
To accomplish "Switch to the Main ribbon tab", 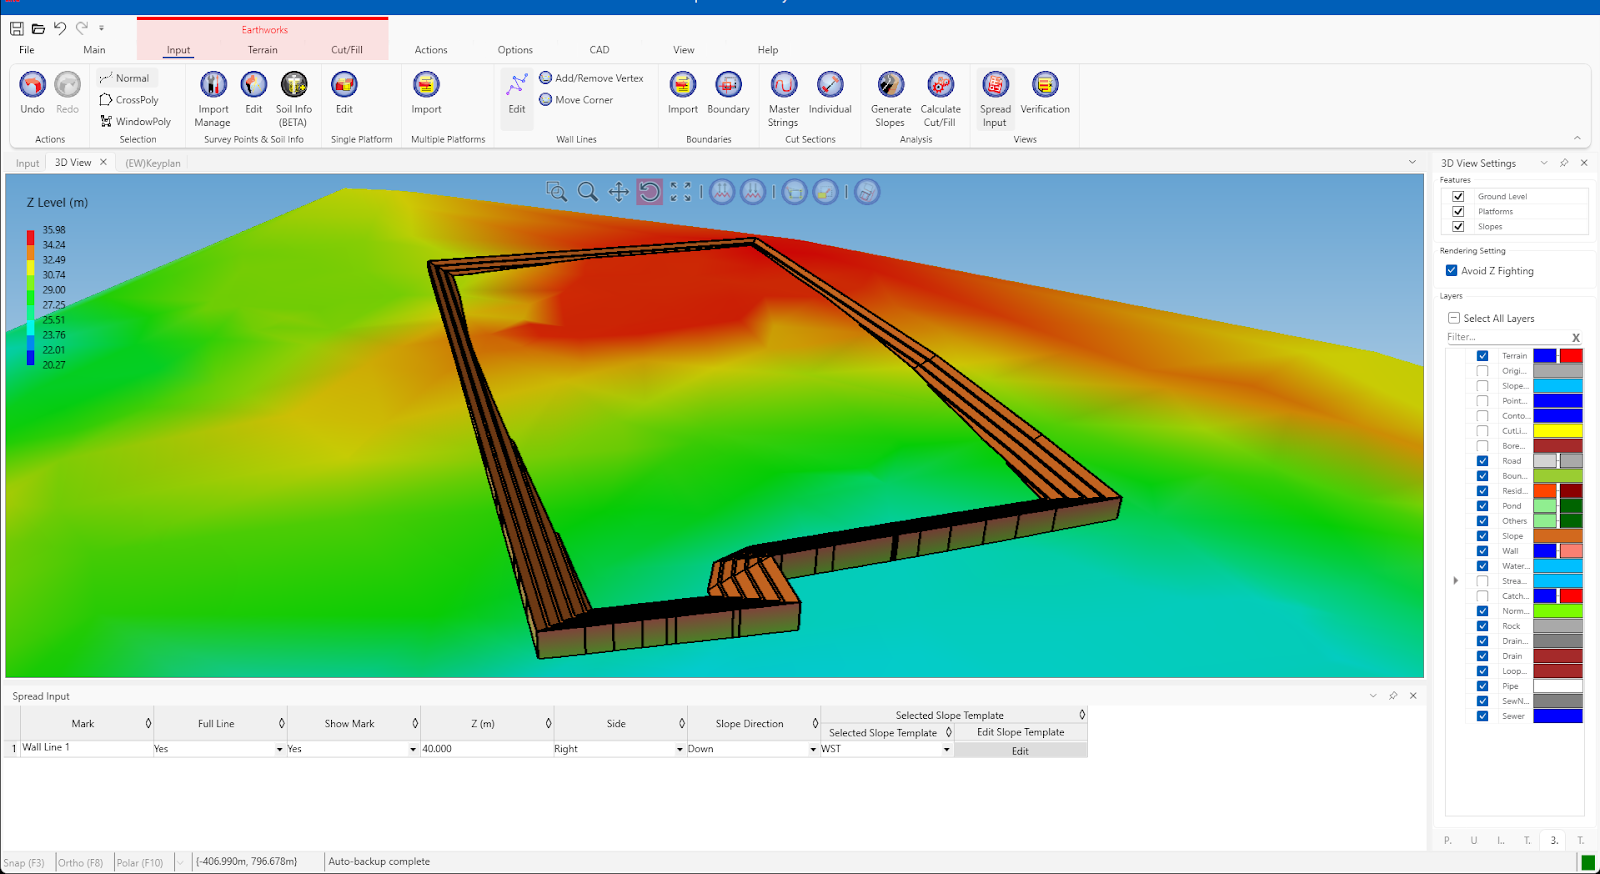I will coord(94,50).
